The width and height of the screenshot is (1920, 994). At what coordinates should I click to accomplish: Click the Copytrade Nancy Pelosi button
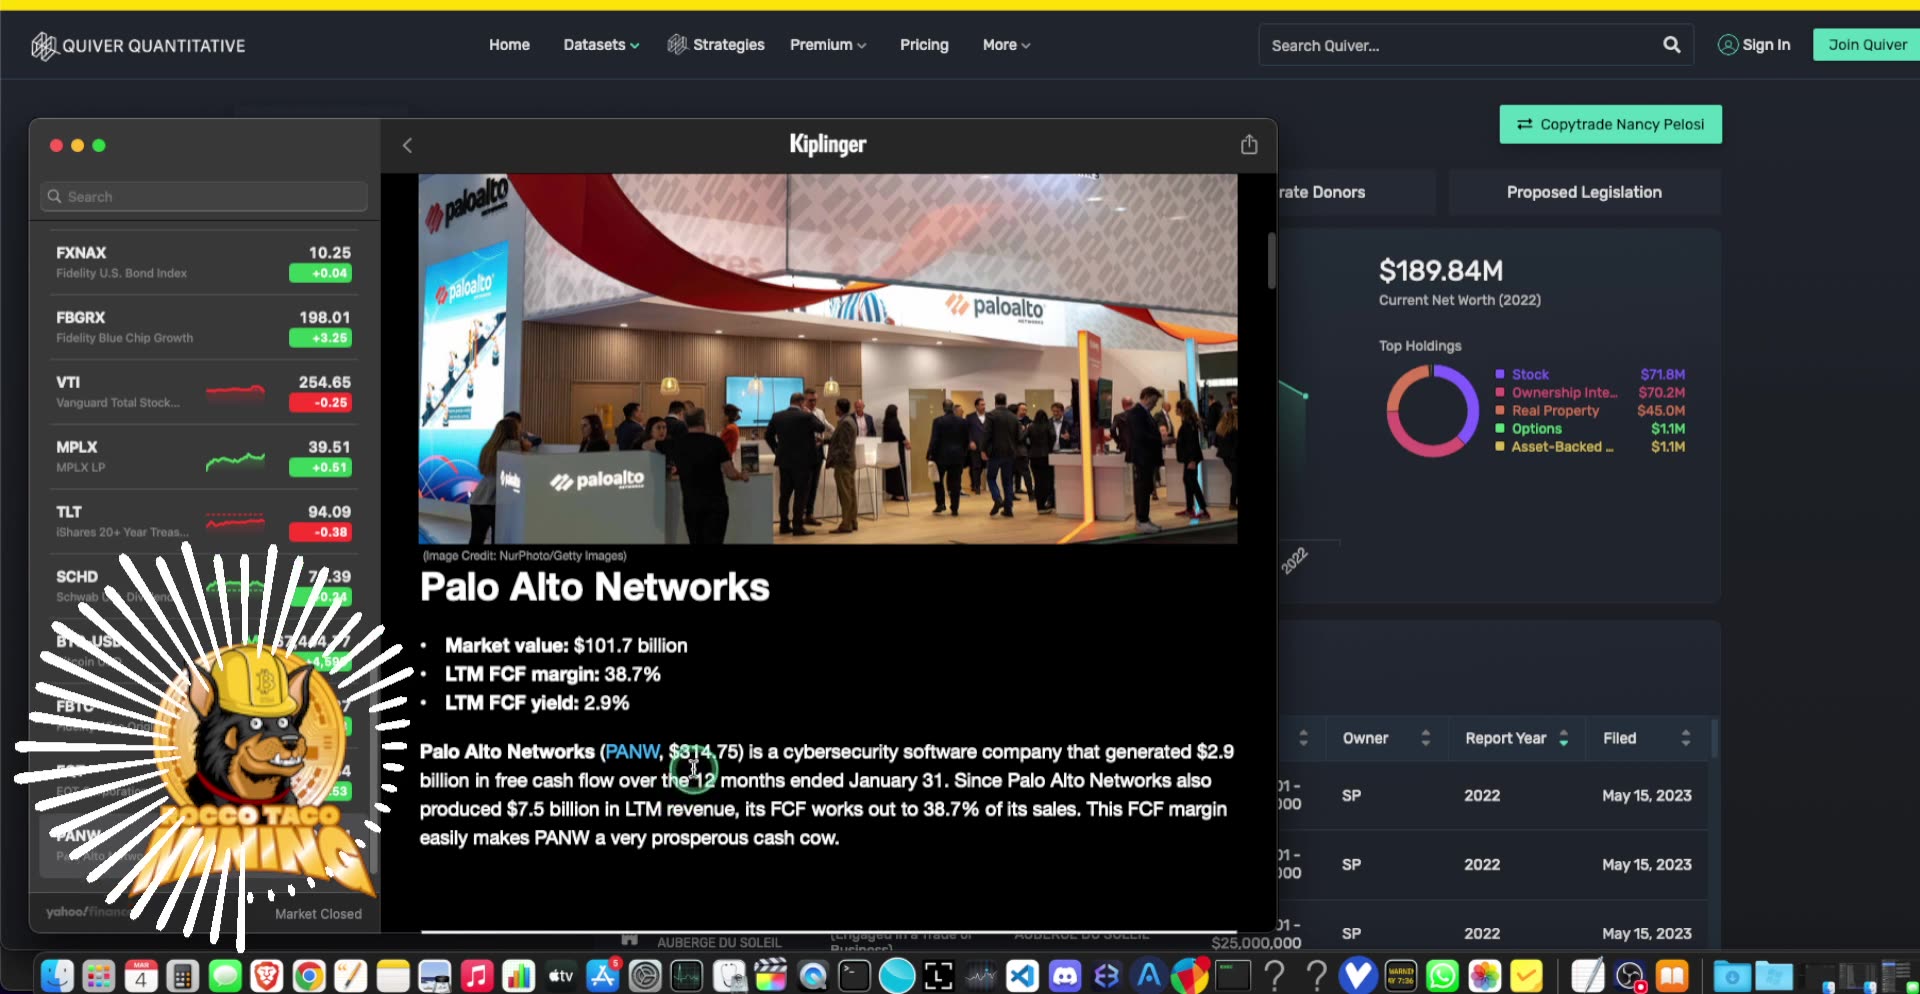pyautogui.click(x=1610, y=124)
